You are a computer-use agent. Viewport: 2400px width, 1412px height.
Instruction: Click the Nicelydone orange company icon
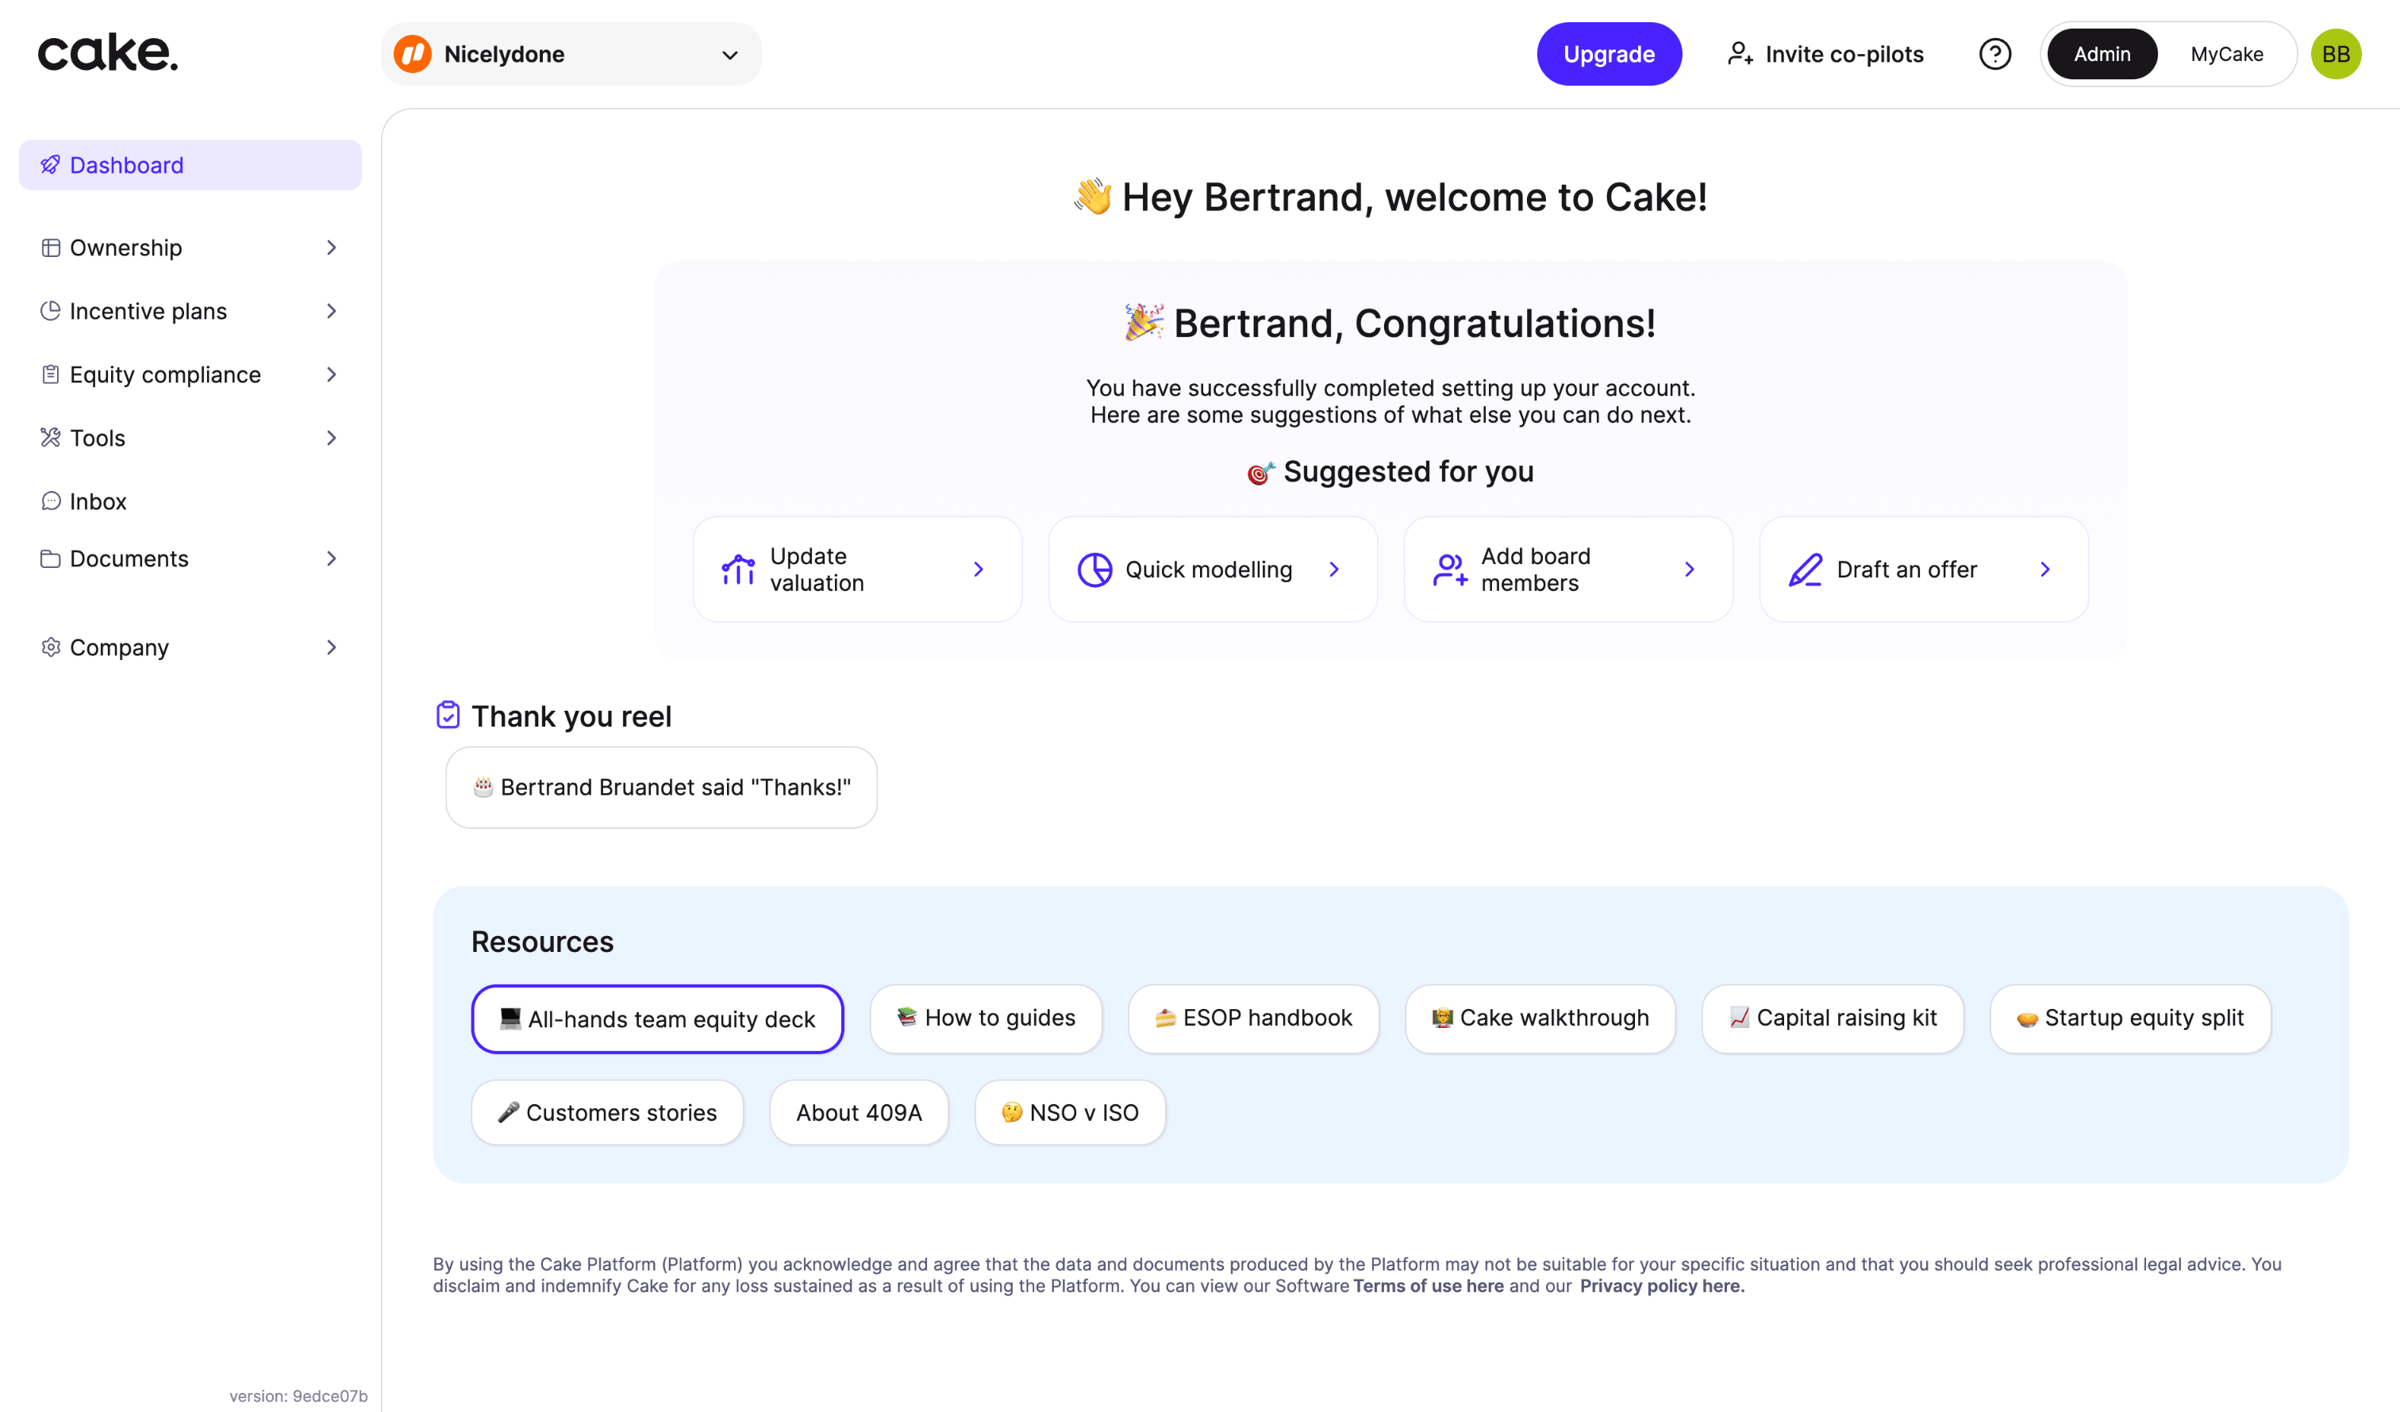[x=413, y=54]
